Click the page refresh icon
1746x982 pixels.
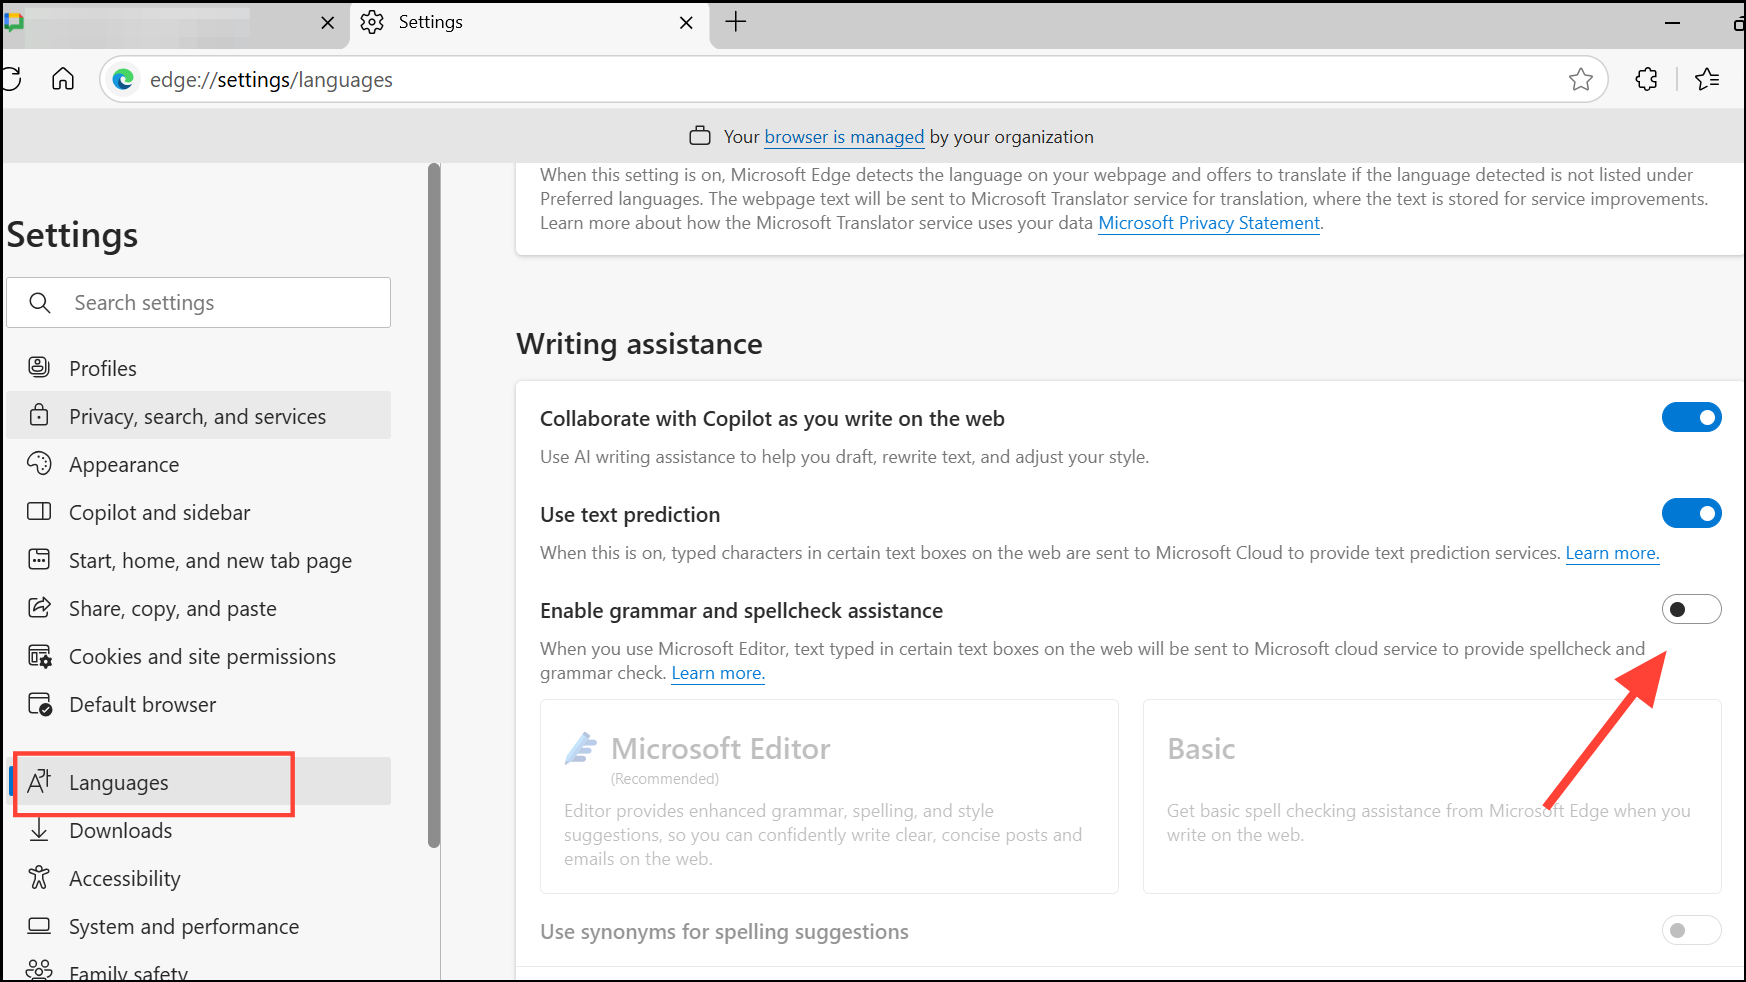(13, 79)
